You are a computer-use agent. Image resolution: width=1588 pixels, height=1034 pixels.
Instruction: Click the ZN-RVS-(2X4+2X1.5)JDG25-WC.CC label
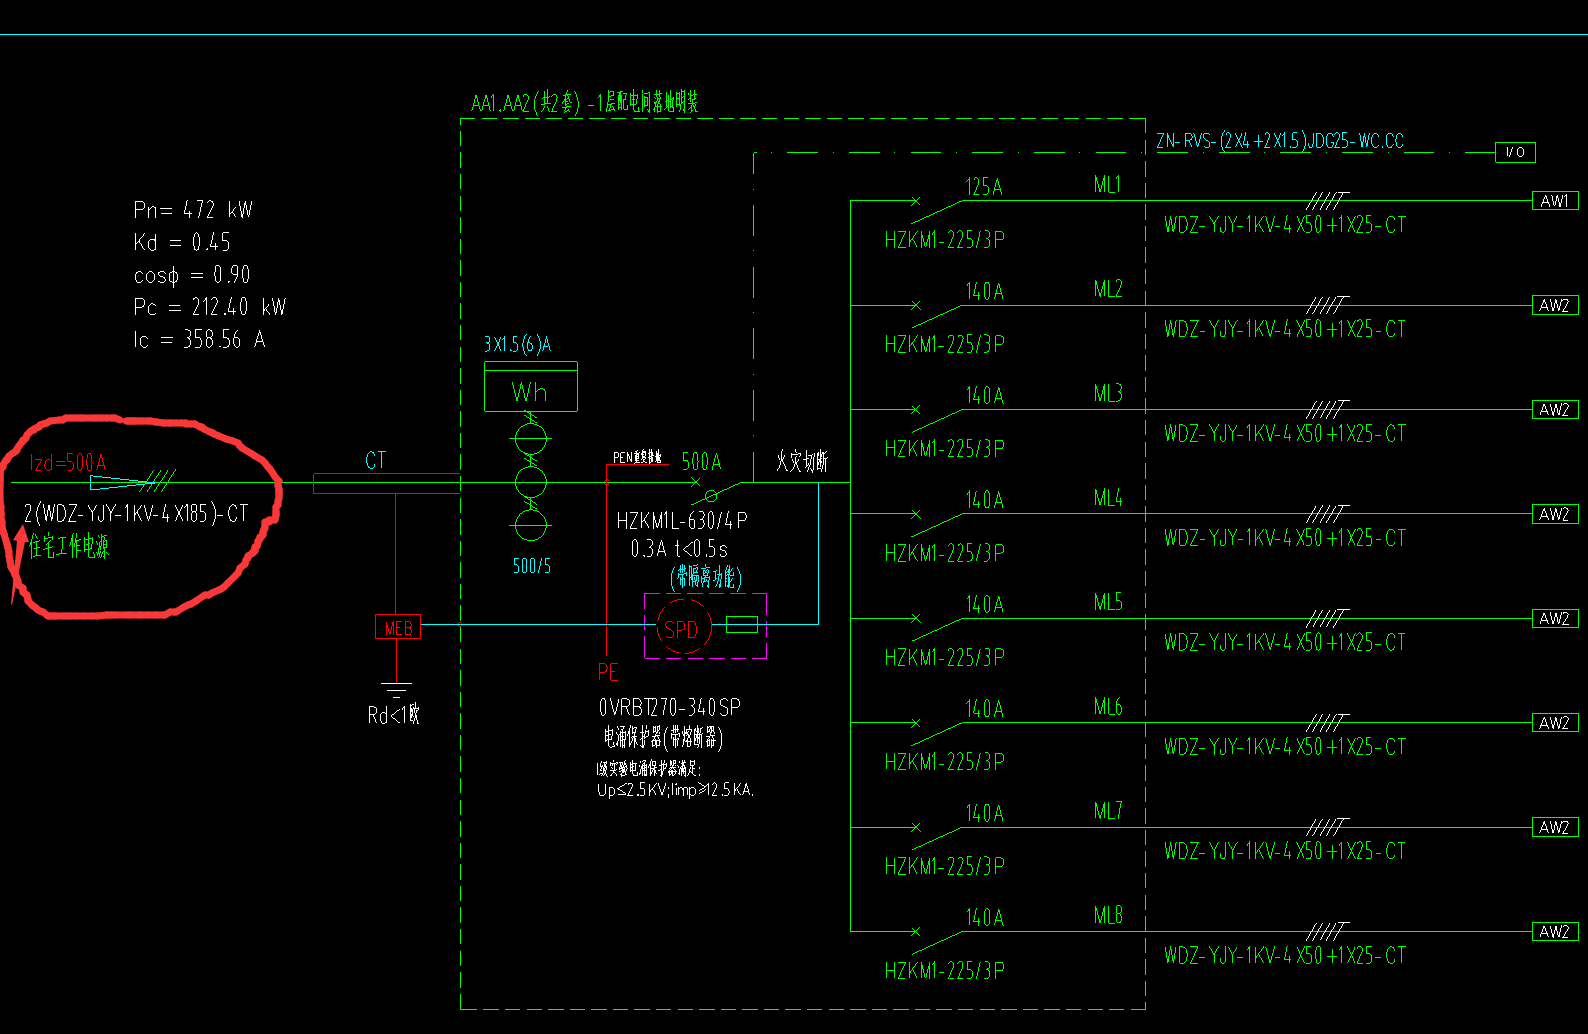[x=1280, y=141]
